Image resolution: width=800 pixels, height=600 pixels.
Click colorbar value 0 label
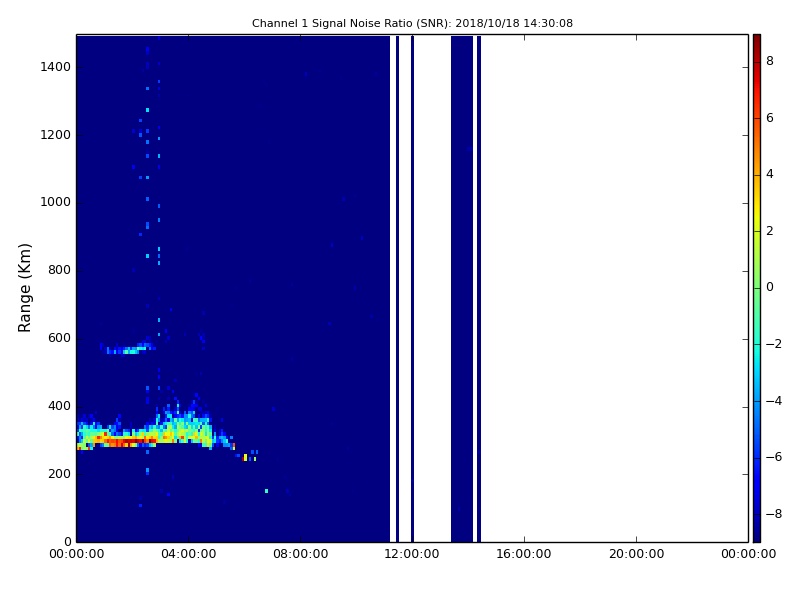click(770, 287)
